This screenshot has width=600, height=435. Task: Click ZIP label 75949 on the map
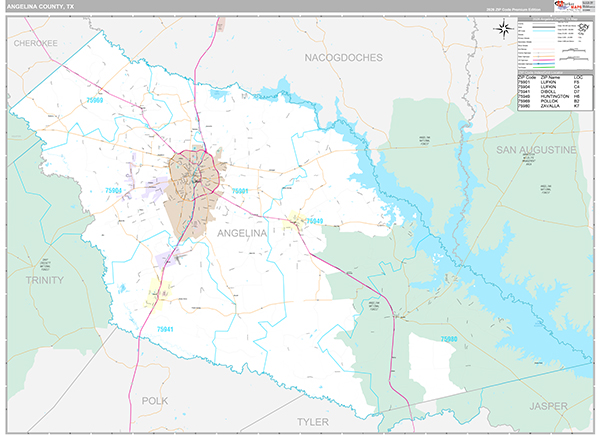click(315, 221)
